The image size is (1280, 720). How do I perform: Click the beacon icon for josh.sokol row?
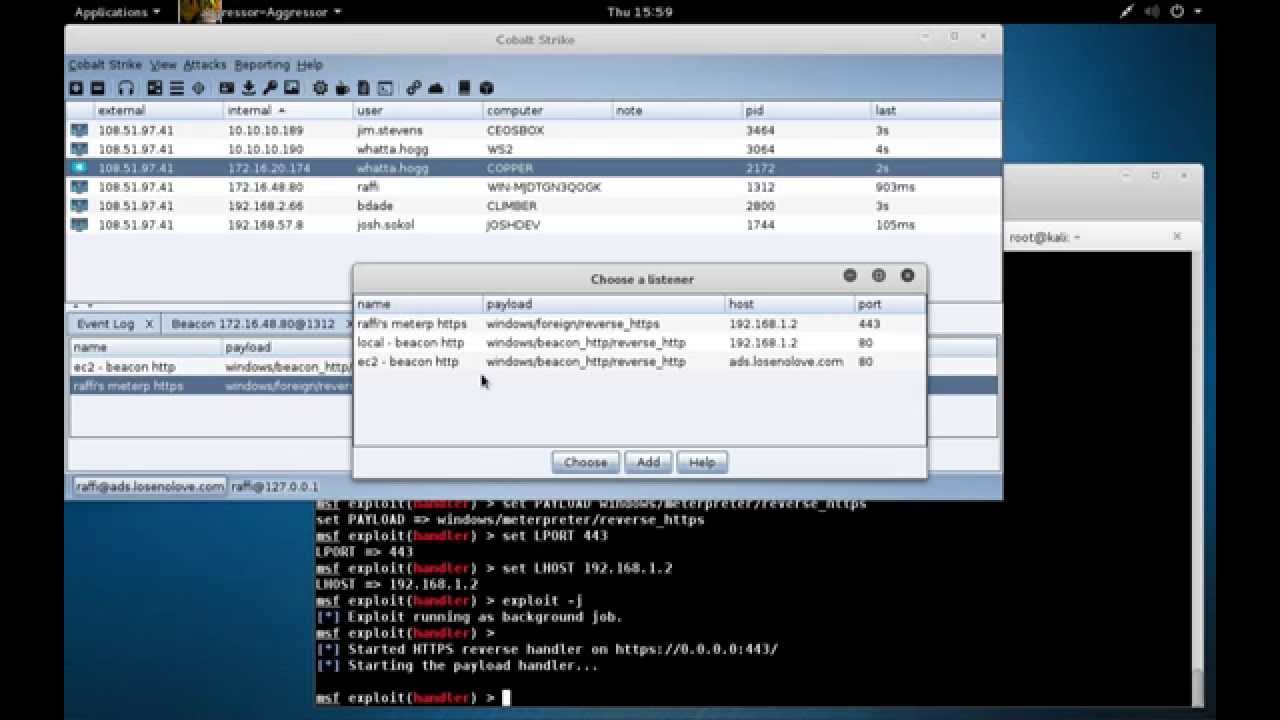tap(79, 225)
